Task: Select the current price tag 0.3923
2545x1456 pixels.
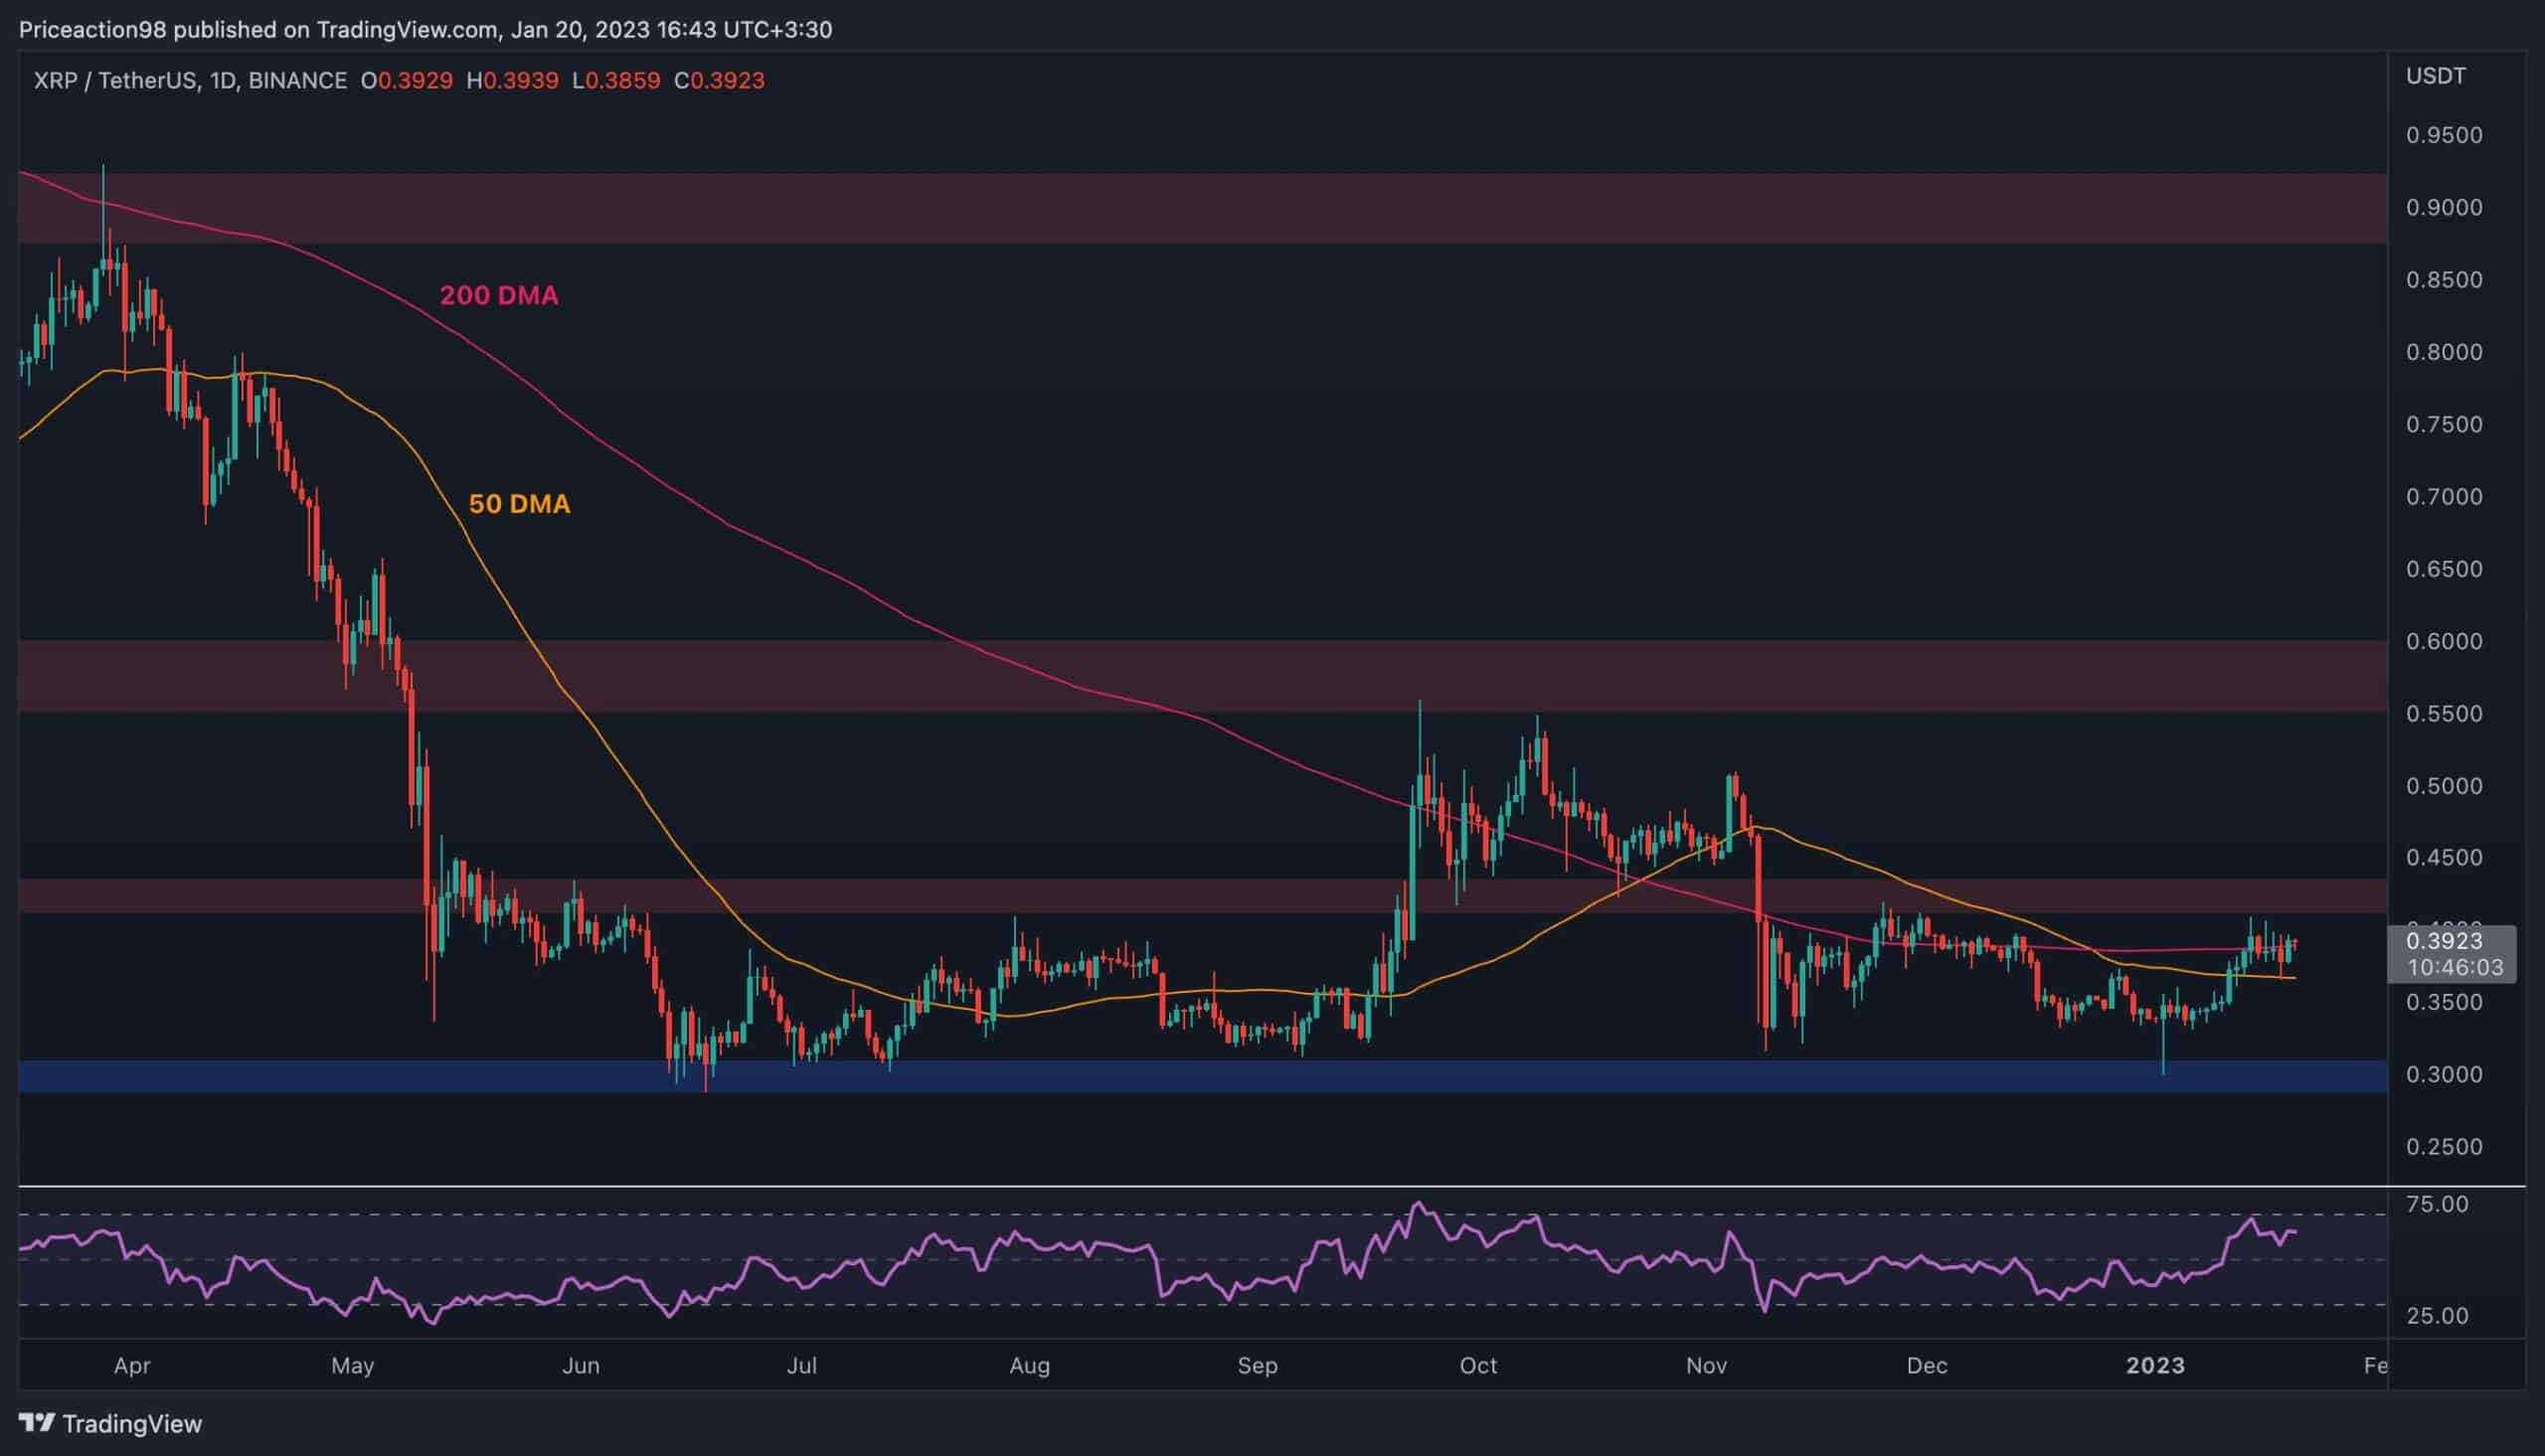Action: [x=2443, y=941]
